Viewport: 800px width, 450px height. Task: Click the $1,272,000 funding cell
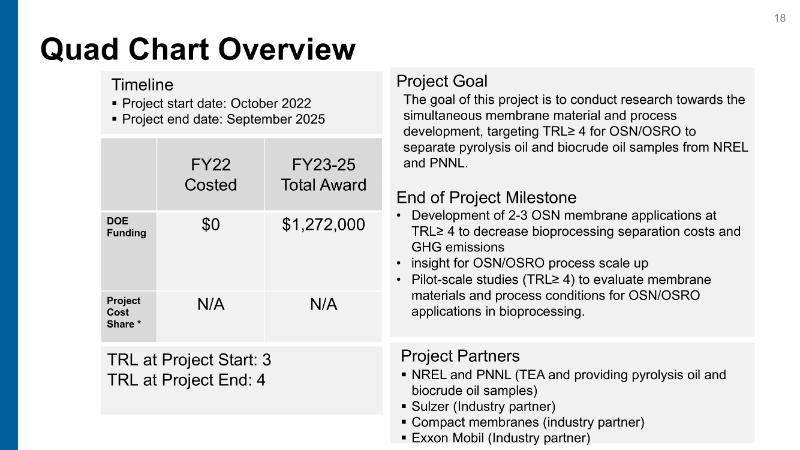click(323, 225)
